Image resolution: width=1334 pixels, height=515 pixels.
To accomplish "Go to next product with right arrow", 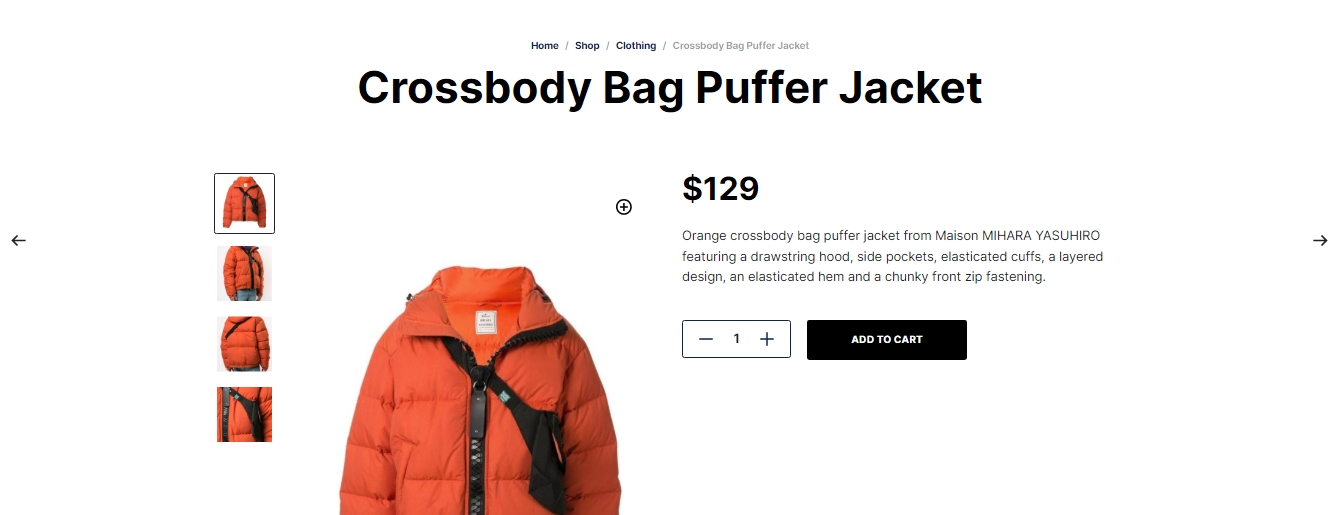I will [1320, 240].
